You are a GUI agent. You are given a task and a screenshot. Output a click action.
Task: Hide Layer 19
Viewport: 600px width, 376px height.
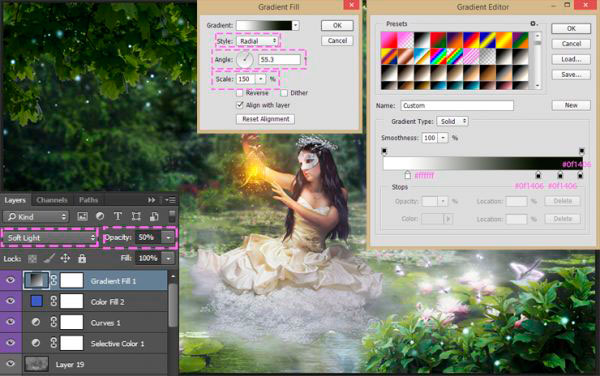point(10,364)
